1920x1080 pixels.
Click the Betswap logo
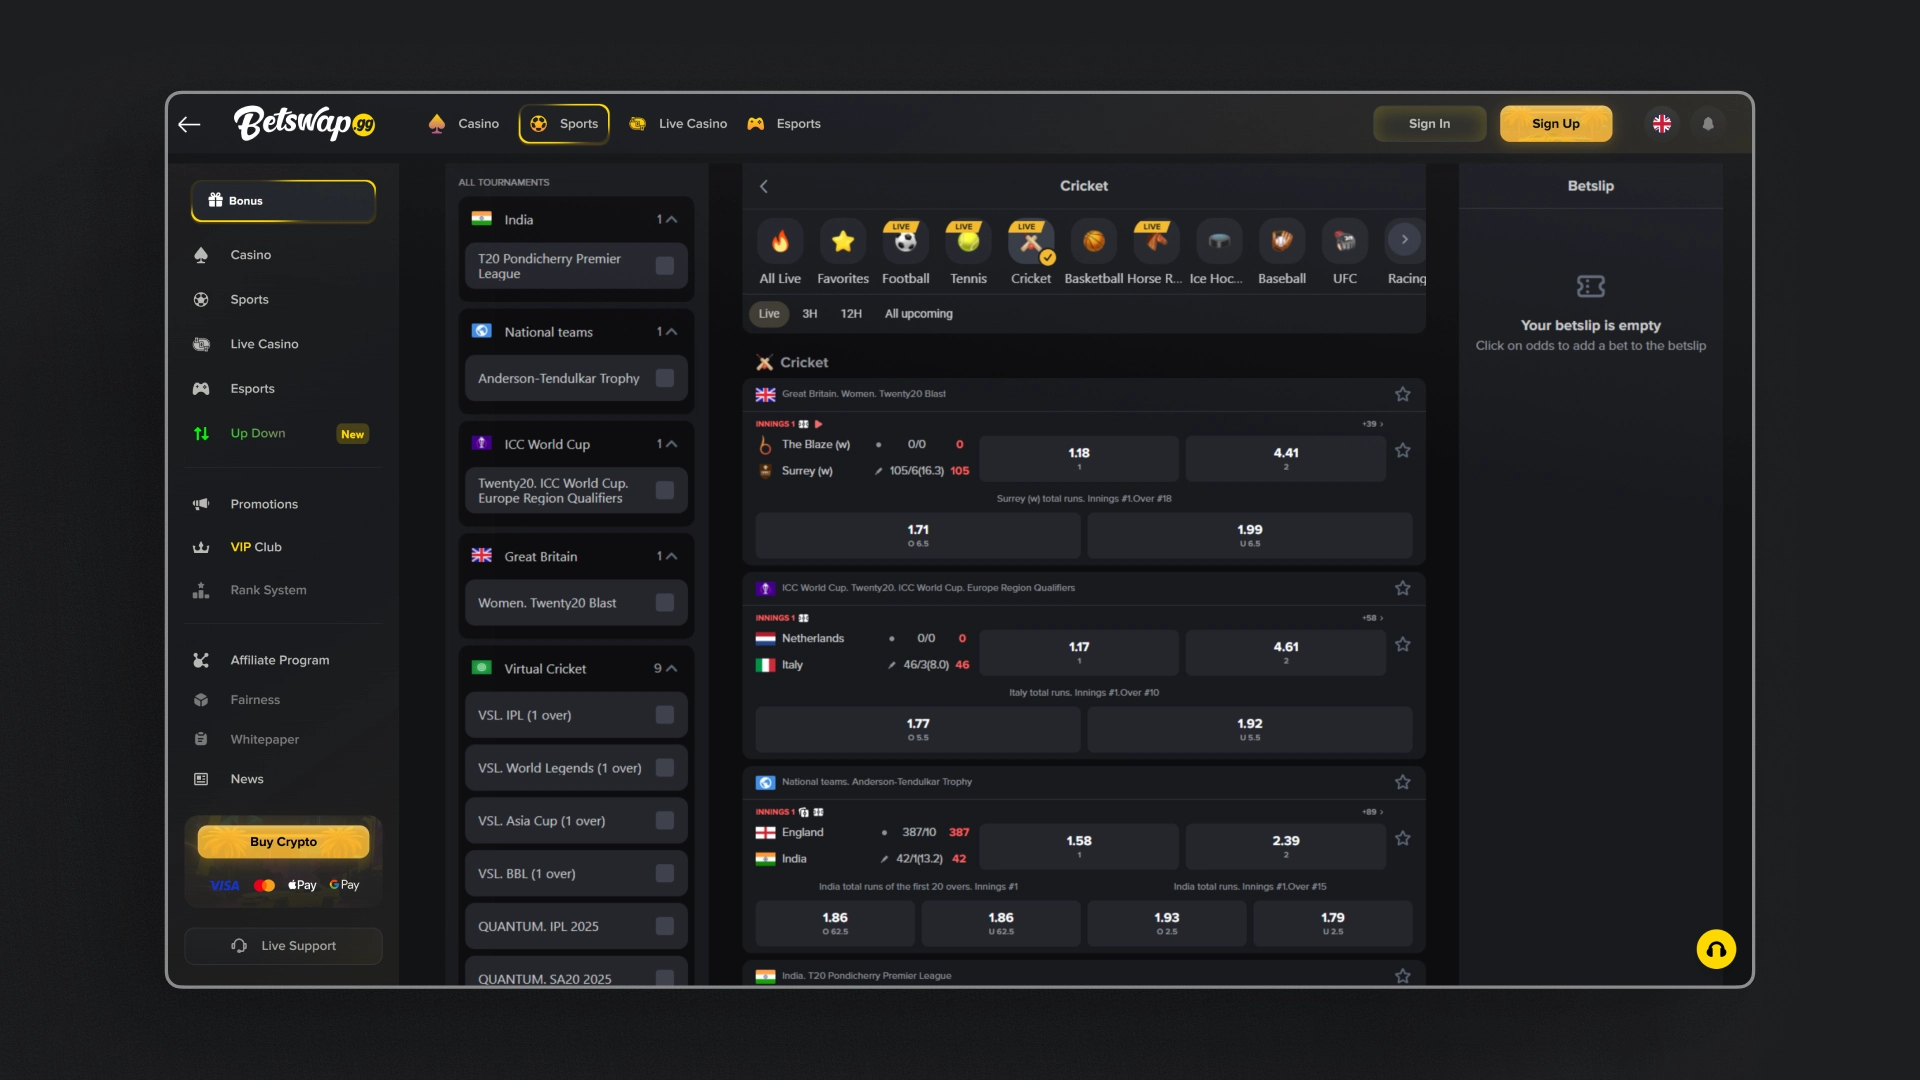pyautogui.click(x=304, y=123)
